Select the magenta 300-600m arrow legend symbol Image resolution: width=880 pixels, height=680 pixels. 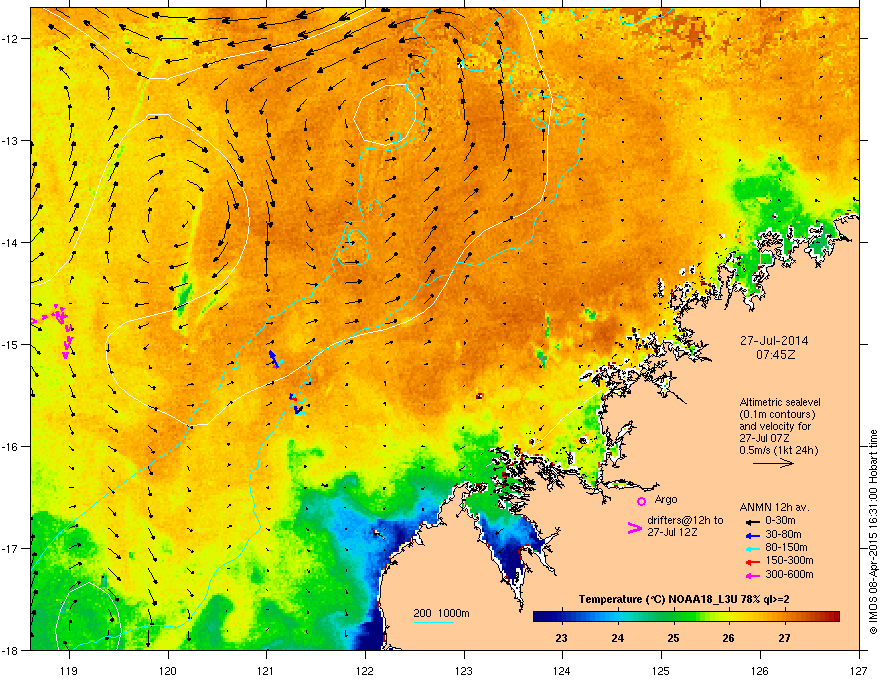752,575
